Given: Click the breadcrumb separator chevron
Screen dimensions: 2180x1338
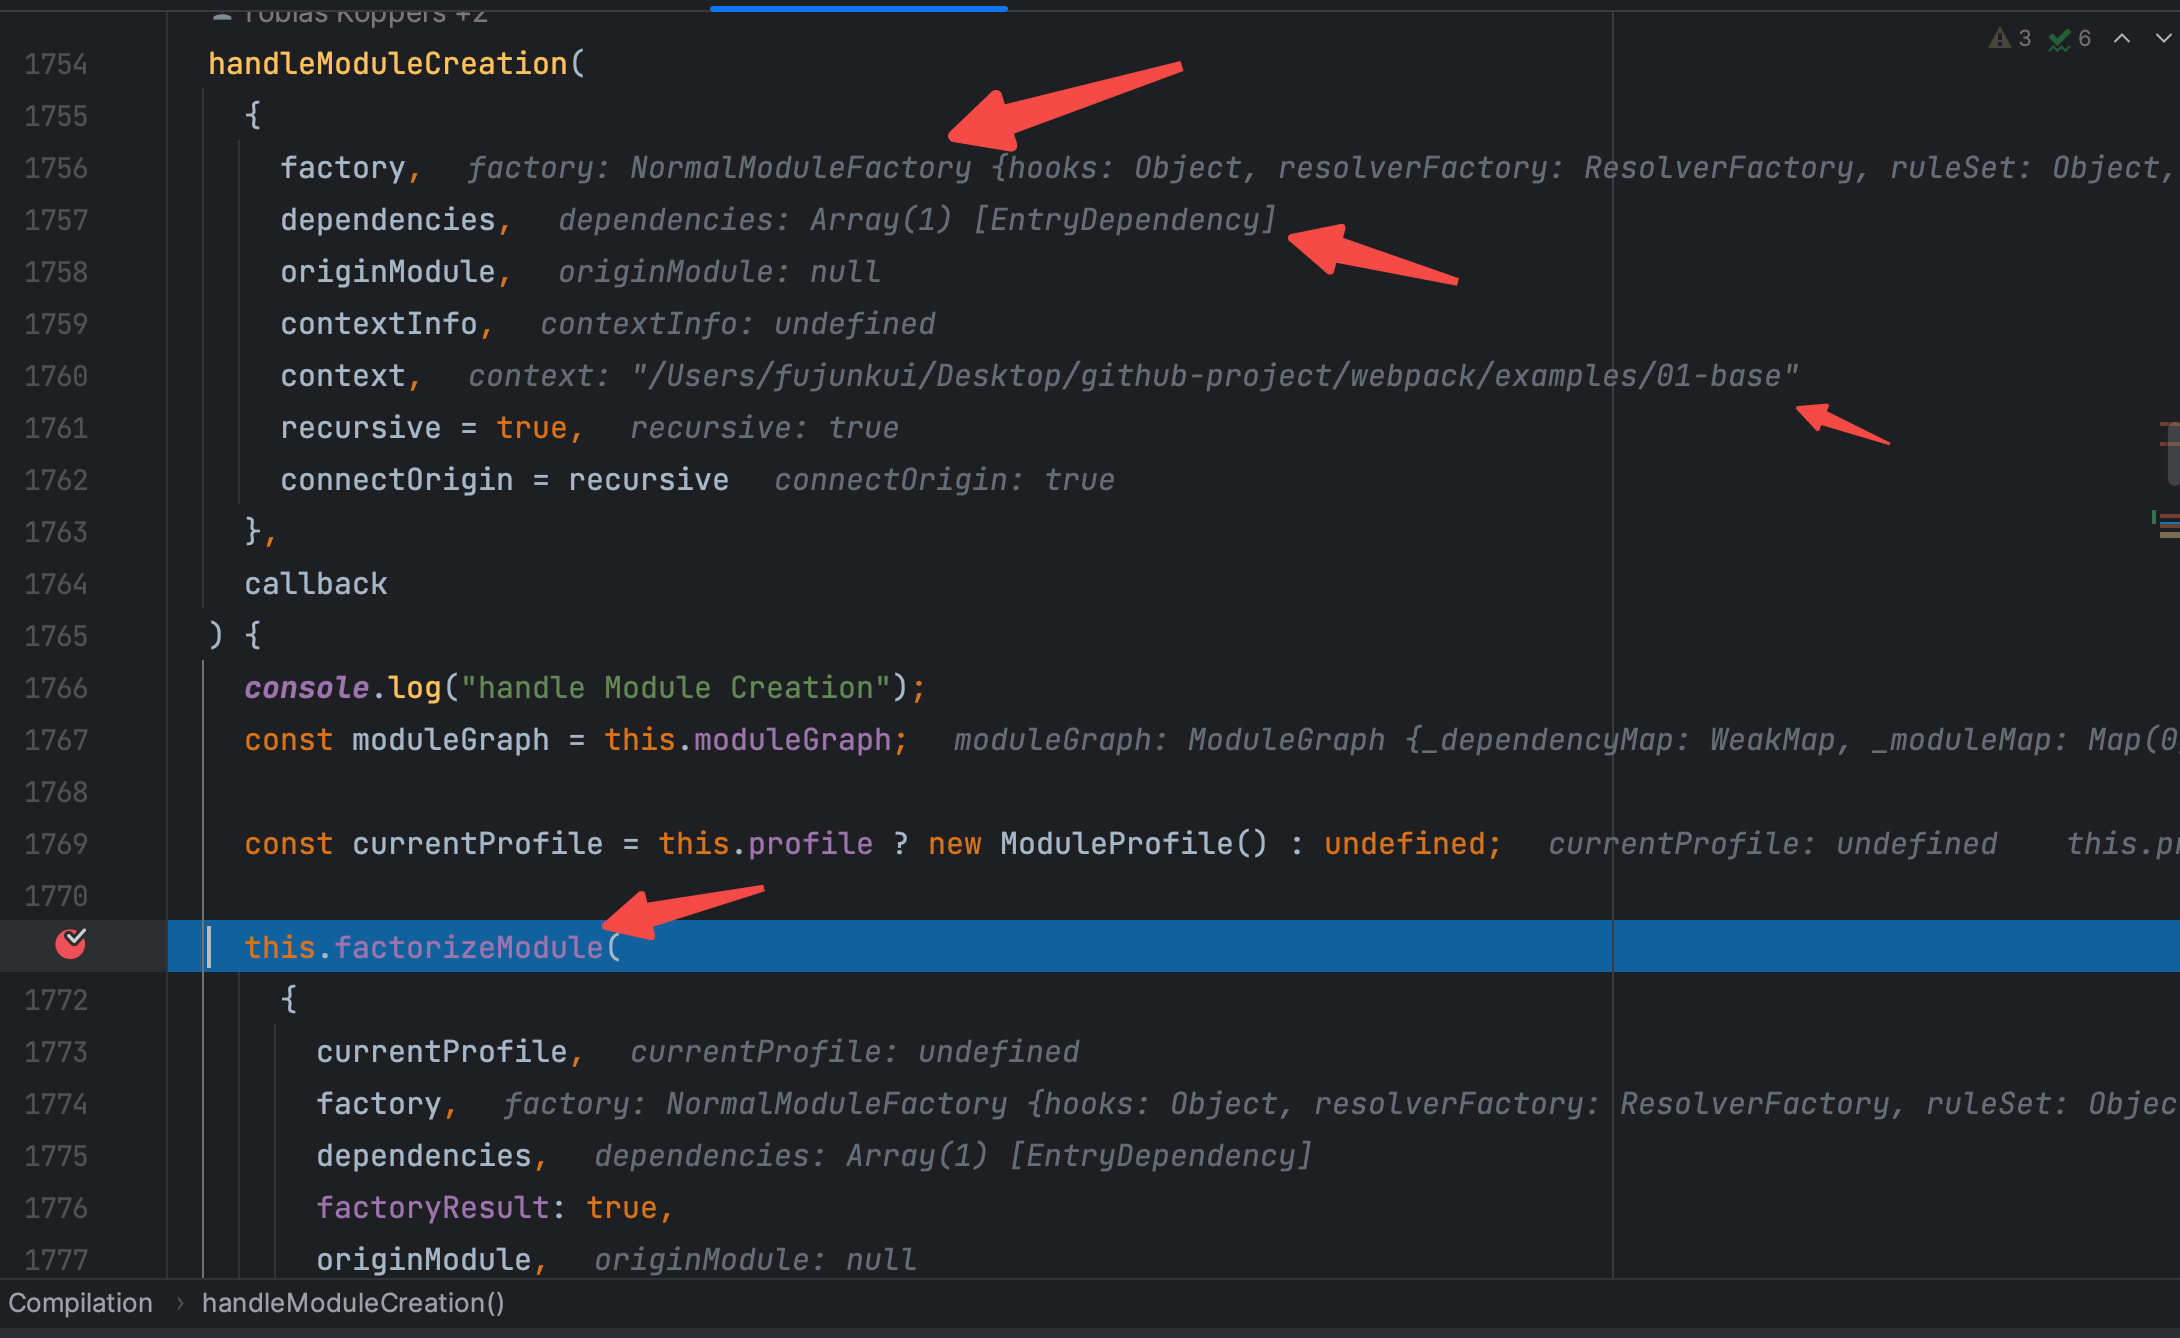Looking at the screenshot, I should coord(180,1303).
